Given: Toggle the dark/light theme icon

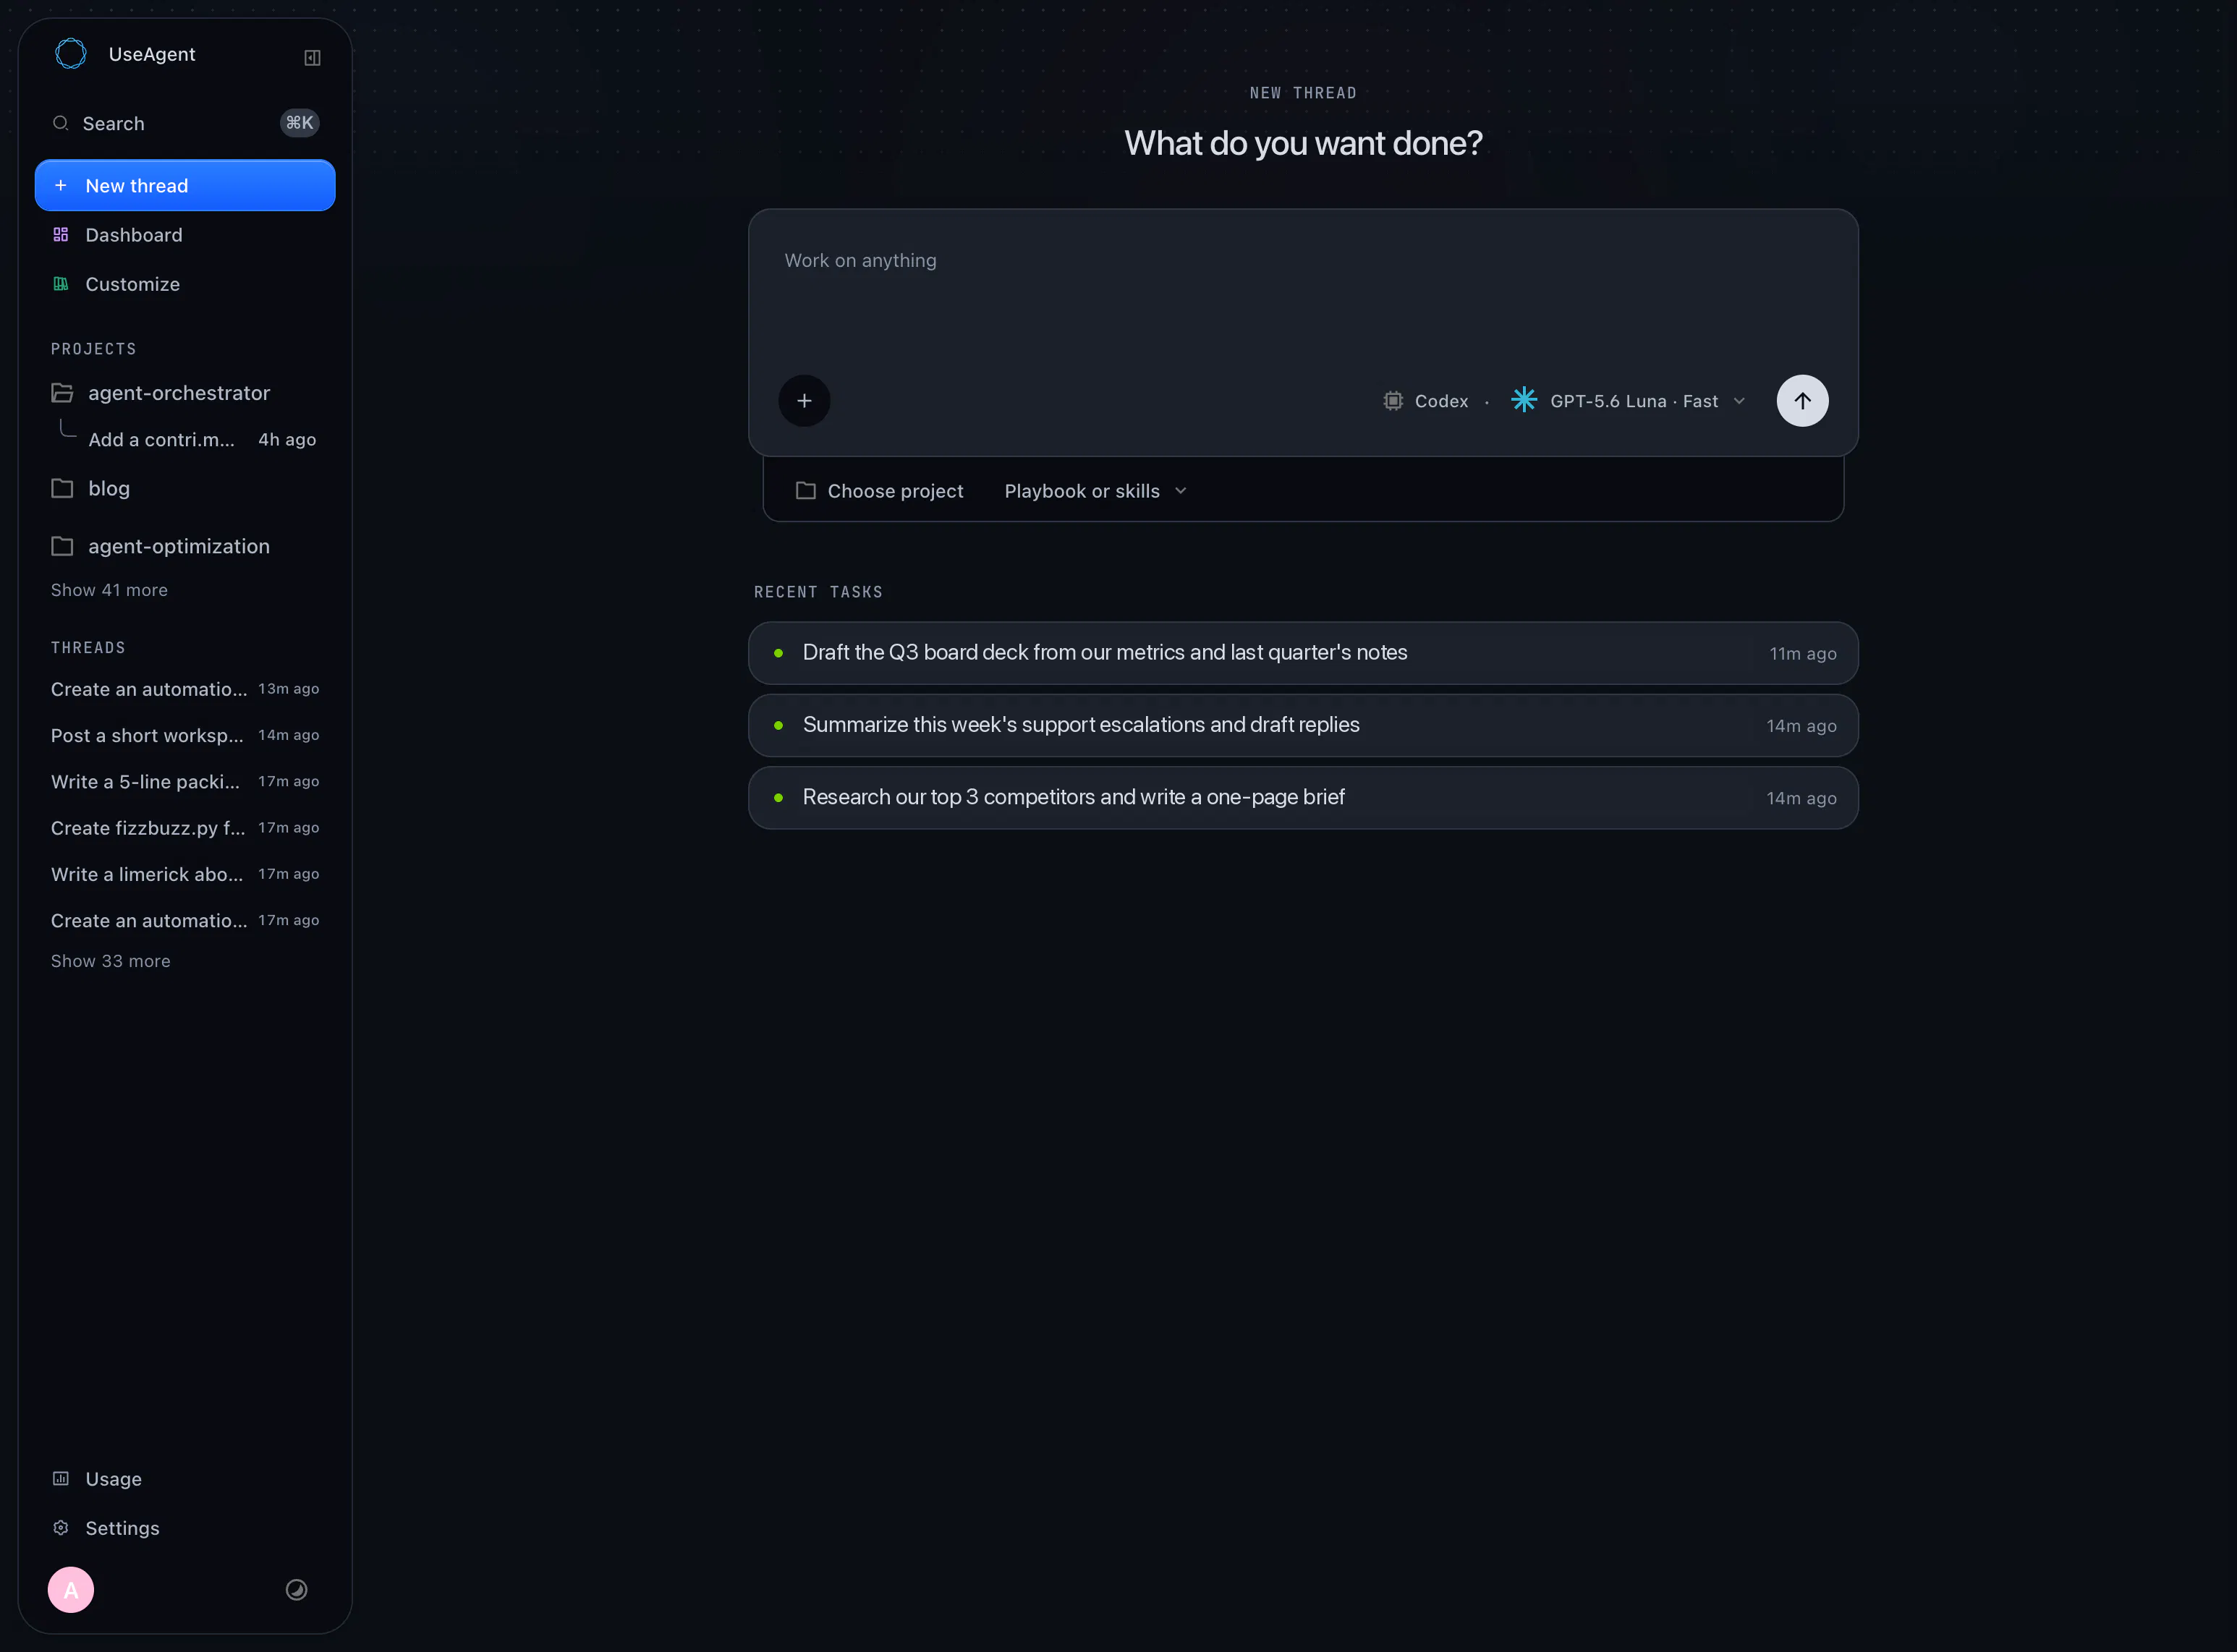Looking at the screenshot, I should [296, 1590].
